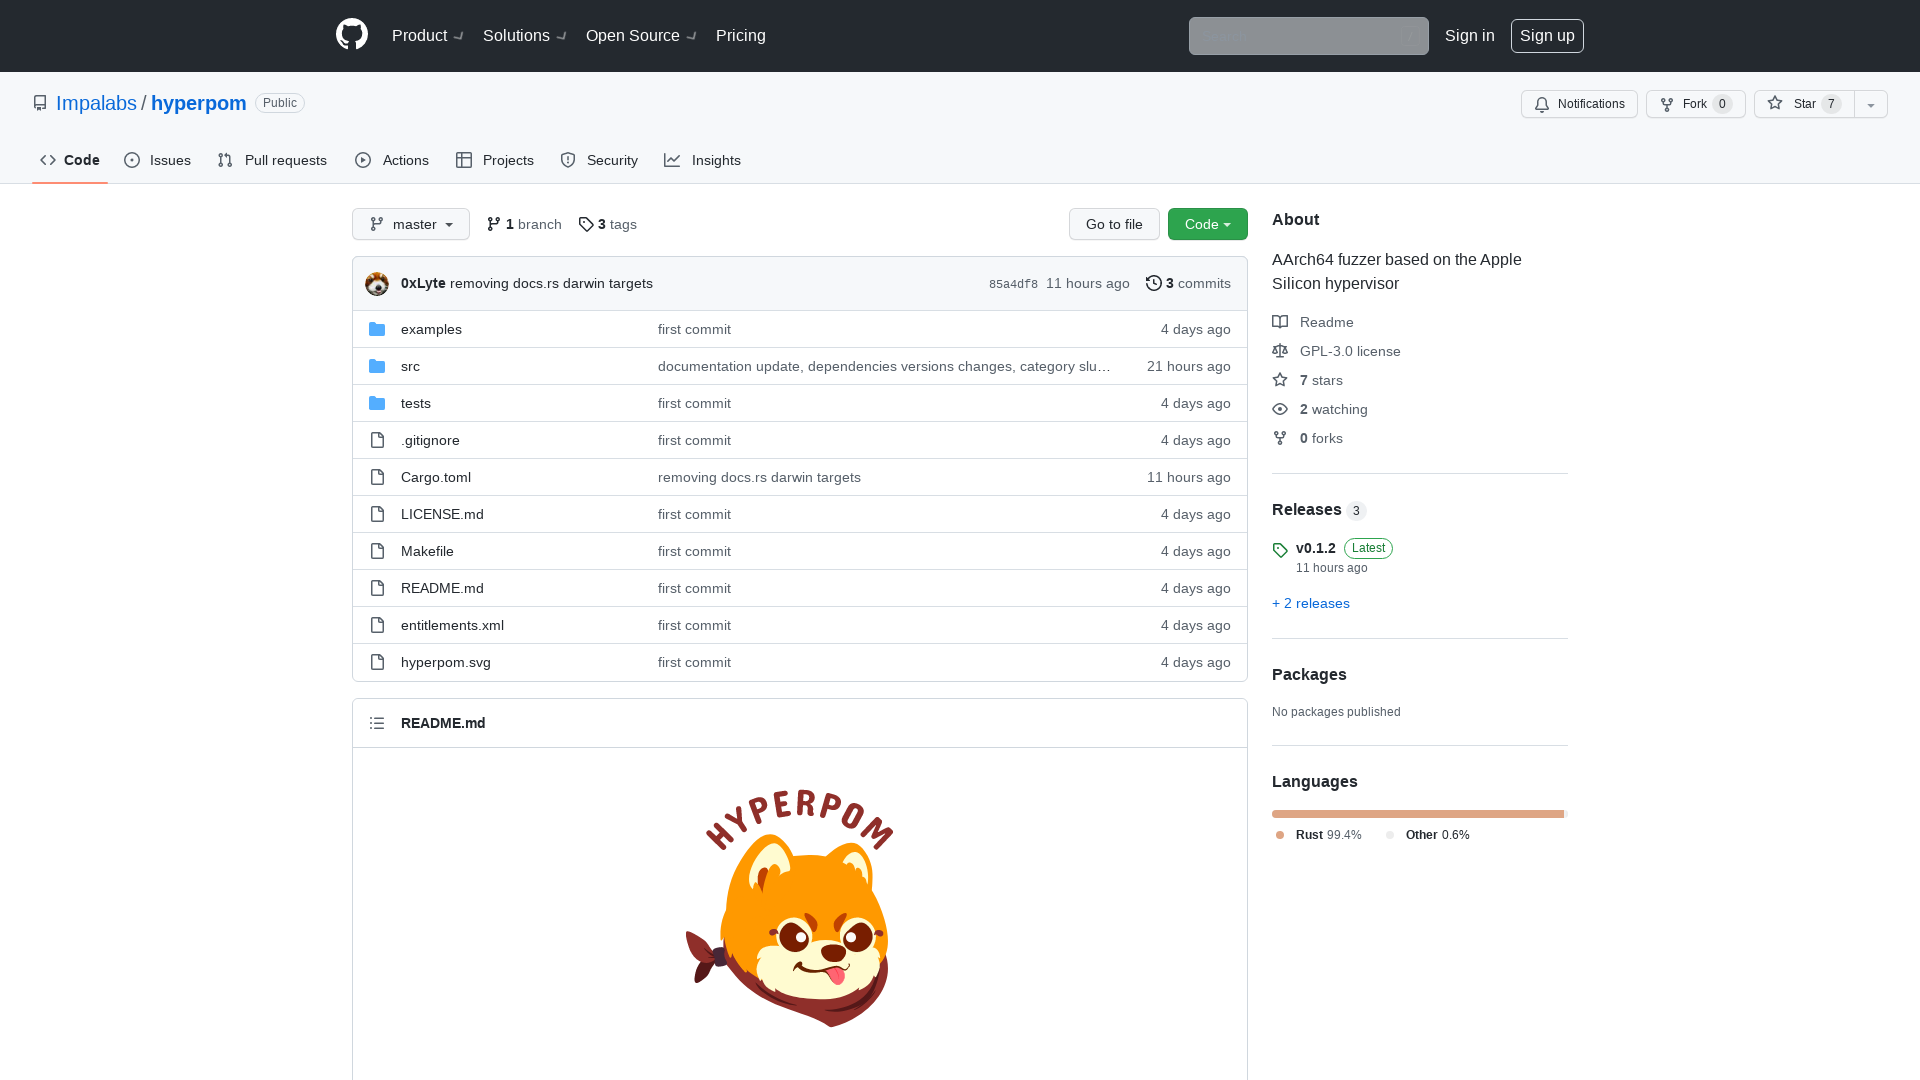Image resolution: width=1920 pixels, height=1080 pixels.
Task: Click the Fork repository icon
Action: (1666, 104)
